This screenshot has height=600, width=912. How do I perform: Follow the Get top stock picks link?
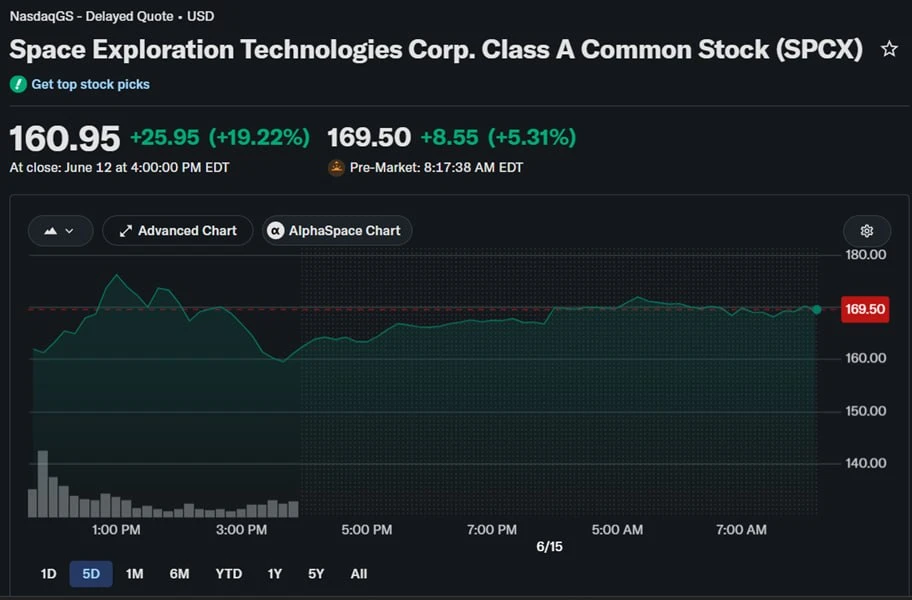coord(90,84)
